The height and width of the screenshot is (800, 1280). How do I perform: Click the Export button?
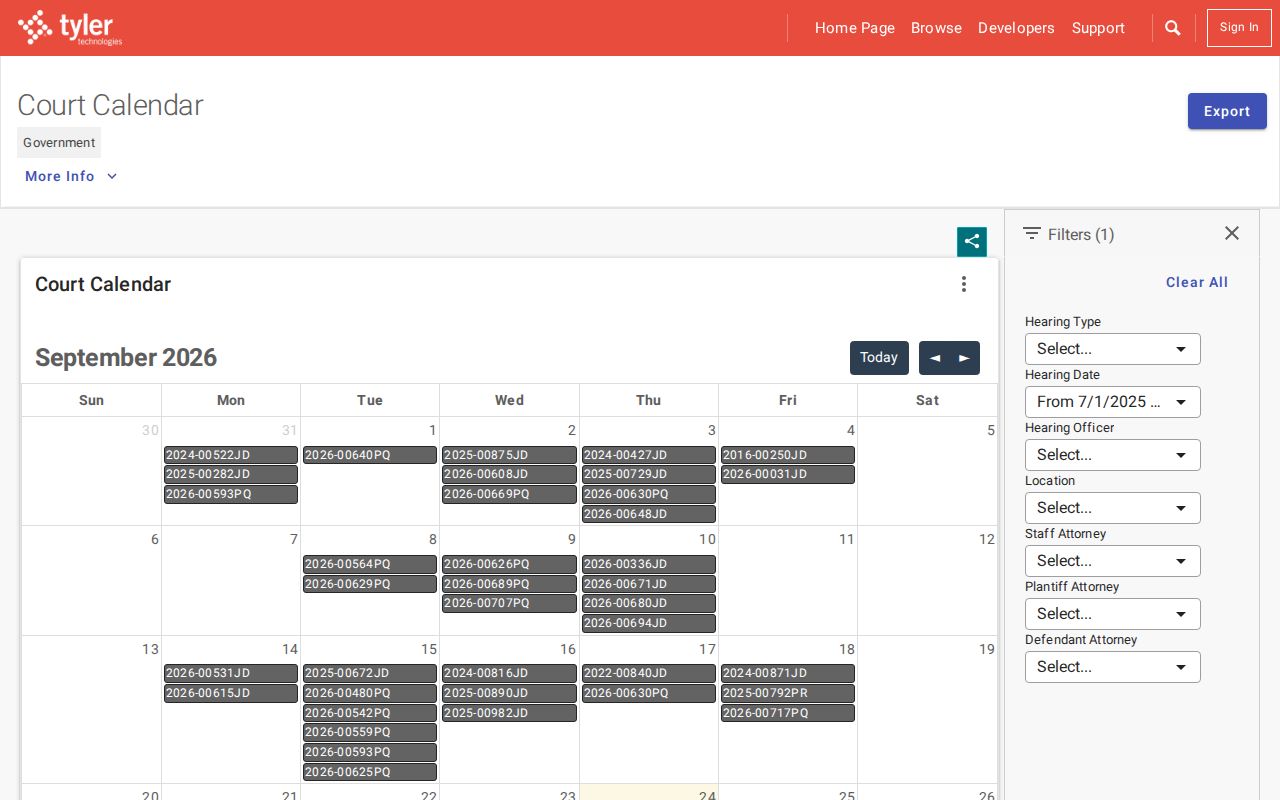[1227, 111]
